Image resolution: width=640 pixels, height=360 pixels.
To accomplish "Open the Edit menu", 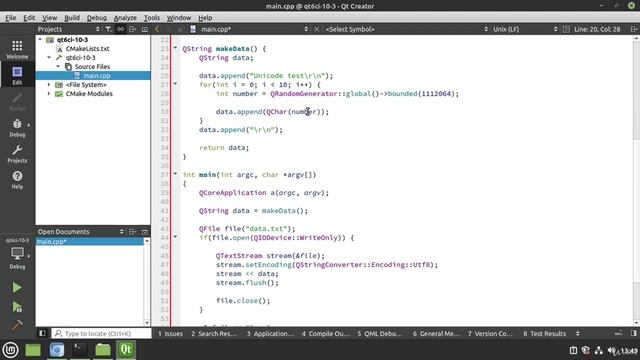I will pyautogui.click(x=29, y=18).
